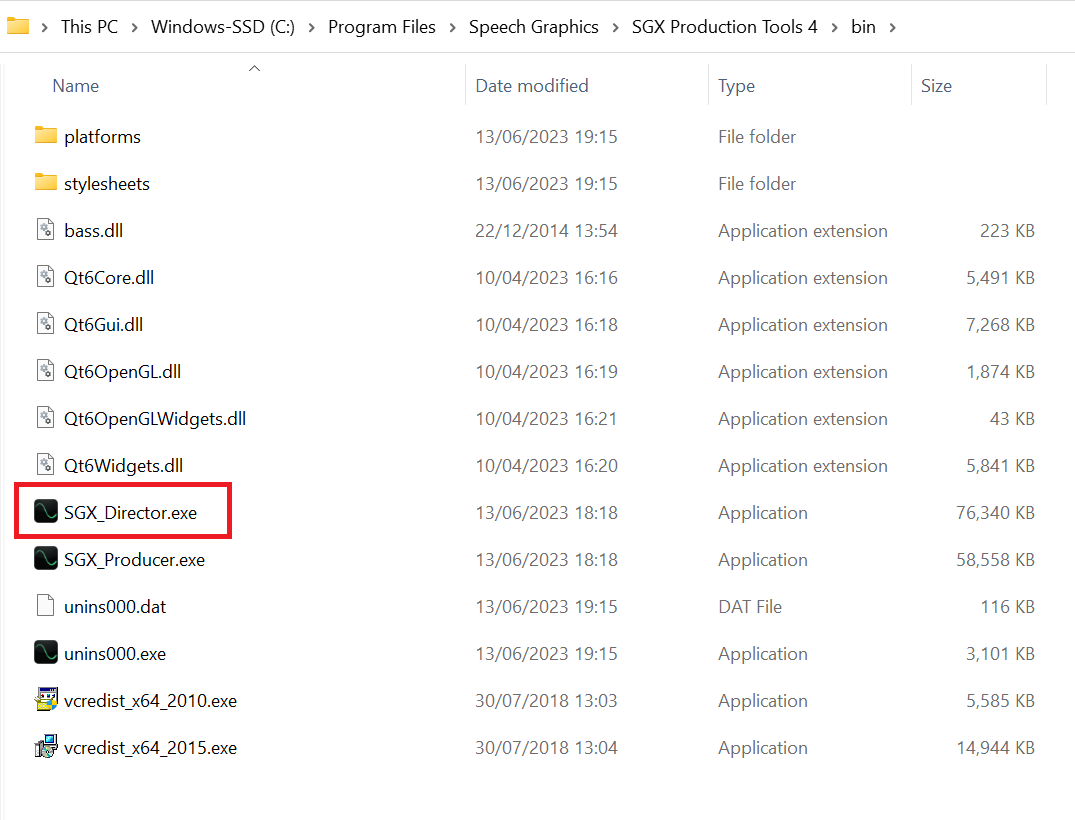Sort files by the Size column header

tap(936, 86)
